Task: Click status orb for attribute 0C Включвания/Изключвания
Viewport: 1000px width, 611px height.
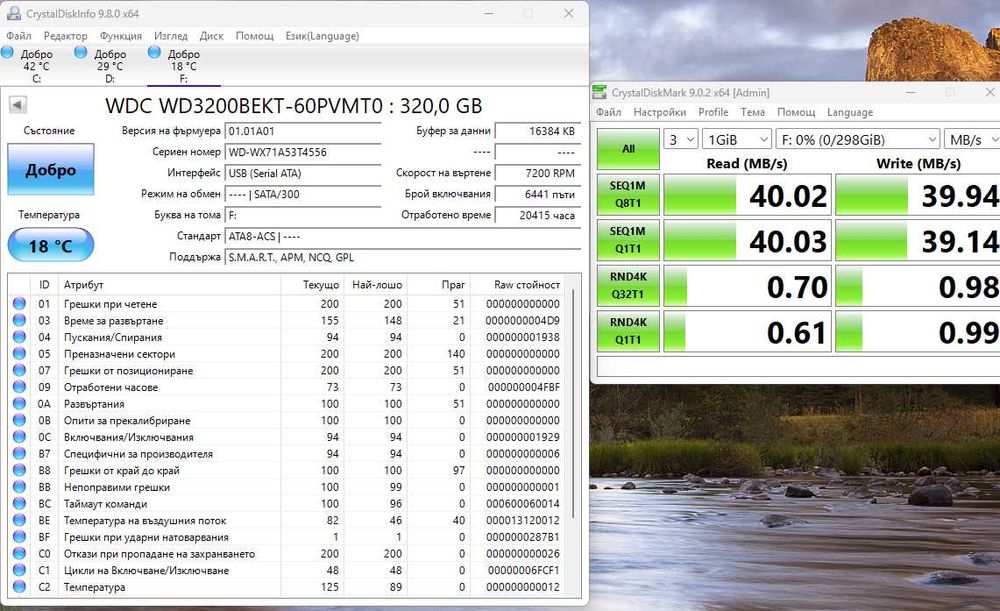Action: pyautogui.click(x=19, y=437)
